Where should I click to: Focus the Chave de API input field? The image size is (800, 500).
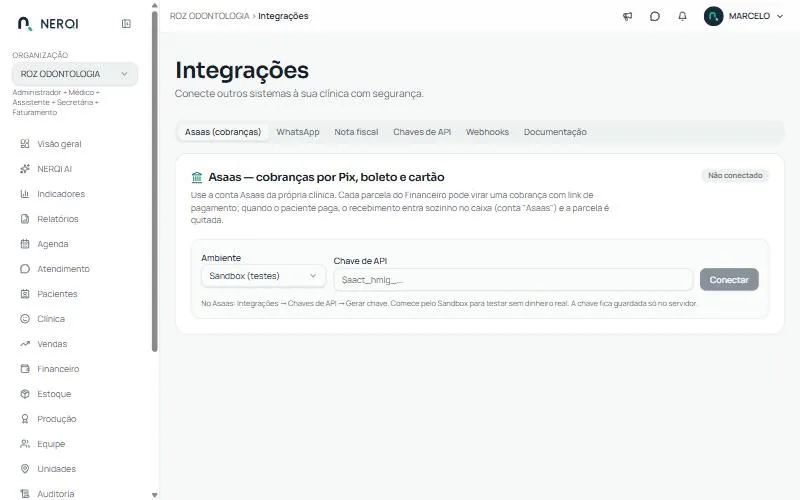click(x=513, y=280)
